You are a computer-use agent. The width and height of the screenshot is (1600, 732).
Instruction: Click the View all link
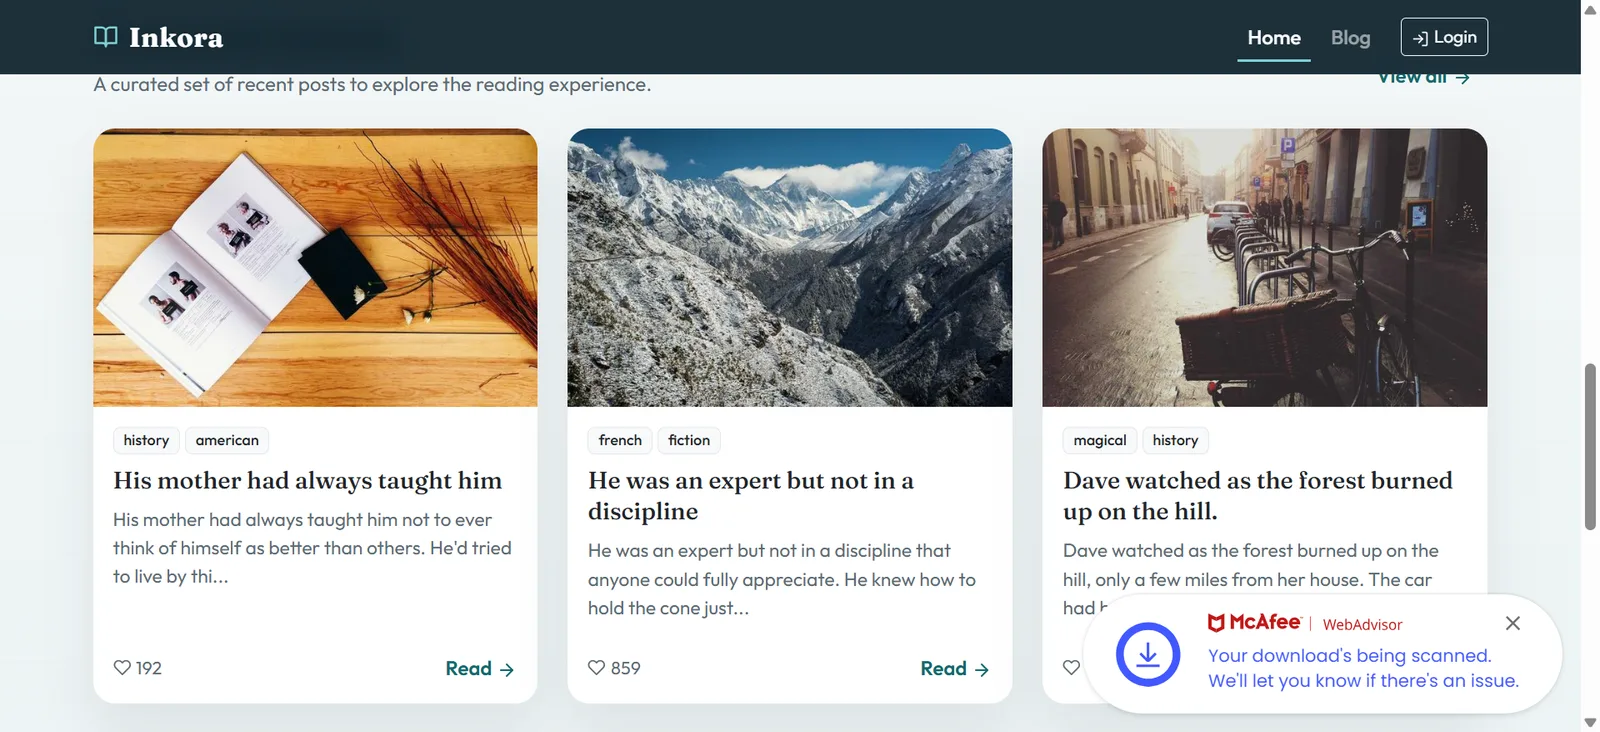[1424, 78]
